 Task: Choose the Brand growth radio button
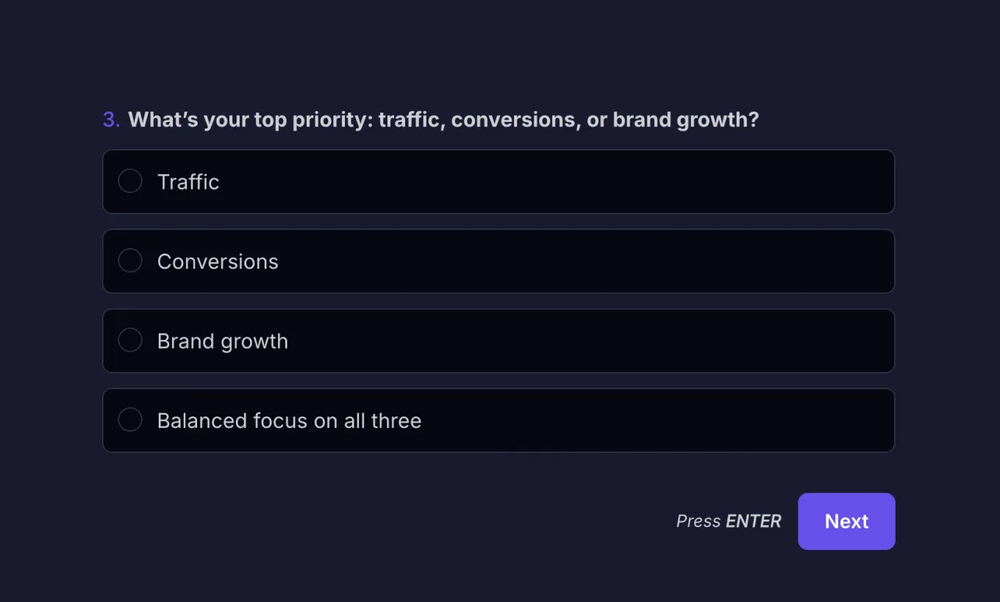tap(130, 340)
